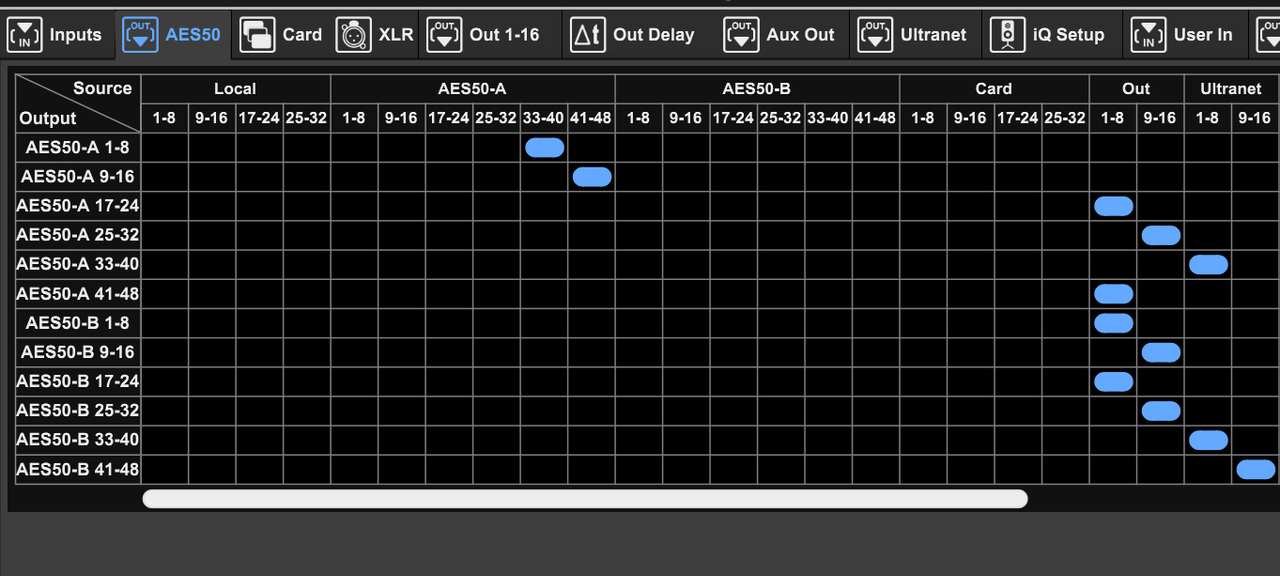Route Local 1-8 to AES50-A 1-8
This screenshot has width=1280, height=576.
coord(165,148)
